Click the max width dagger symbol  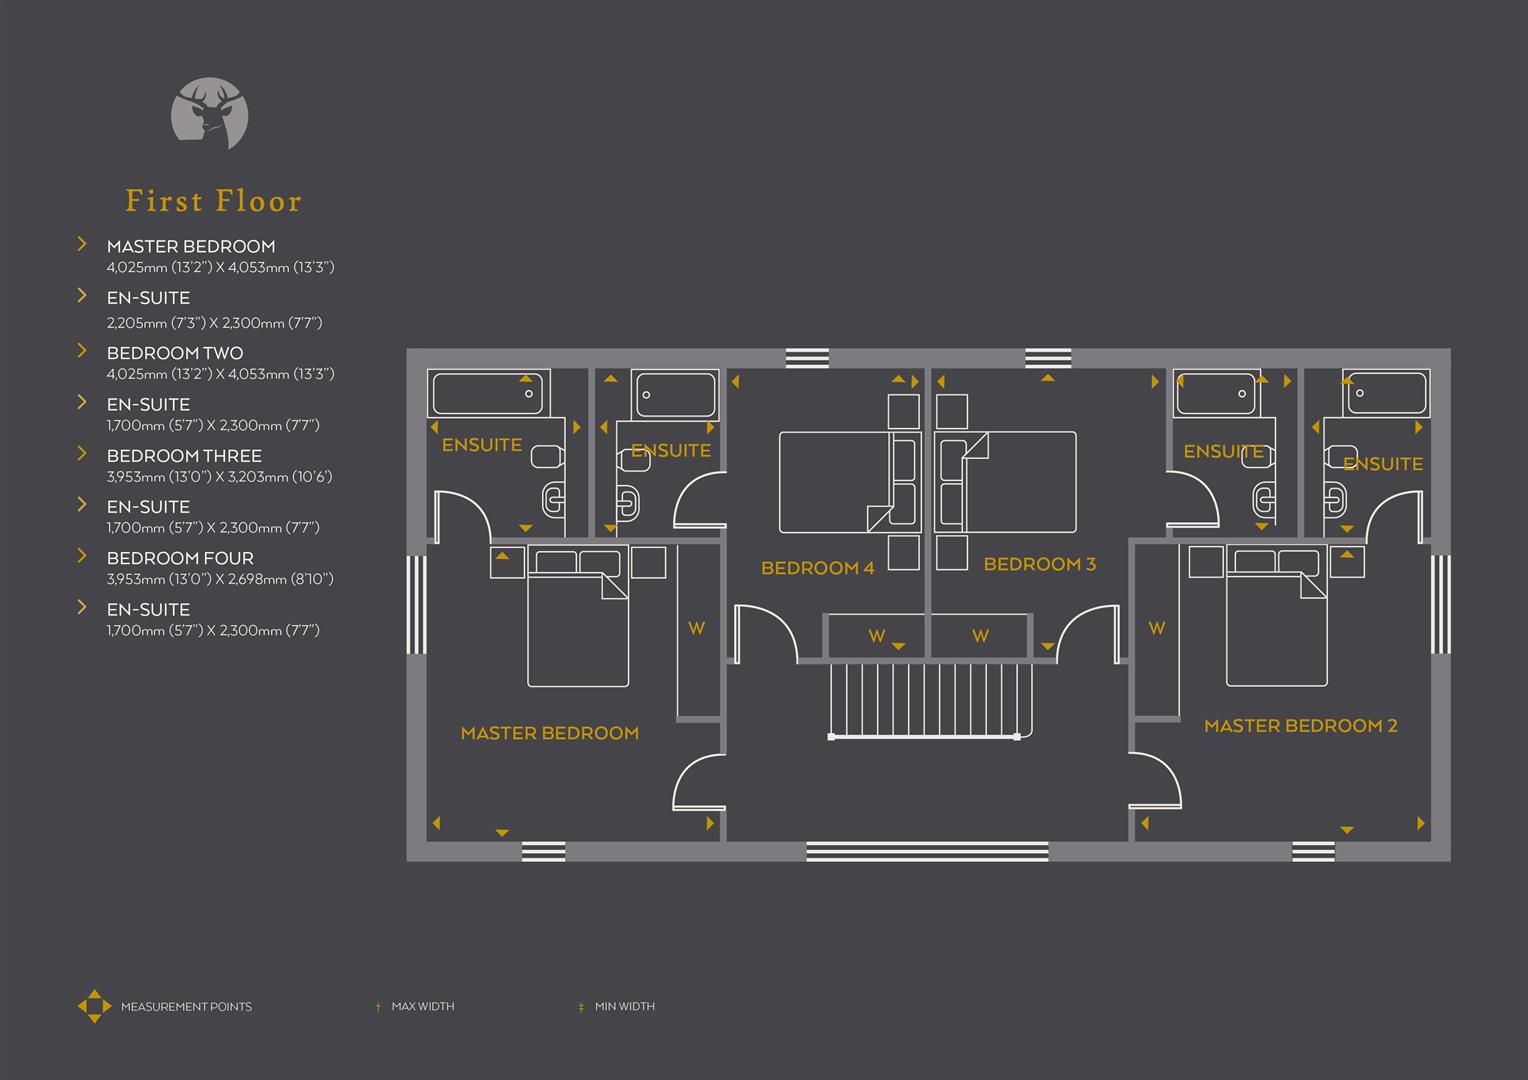pyautogui.click(x=378, y=1007)
